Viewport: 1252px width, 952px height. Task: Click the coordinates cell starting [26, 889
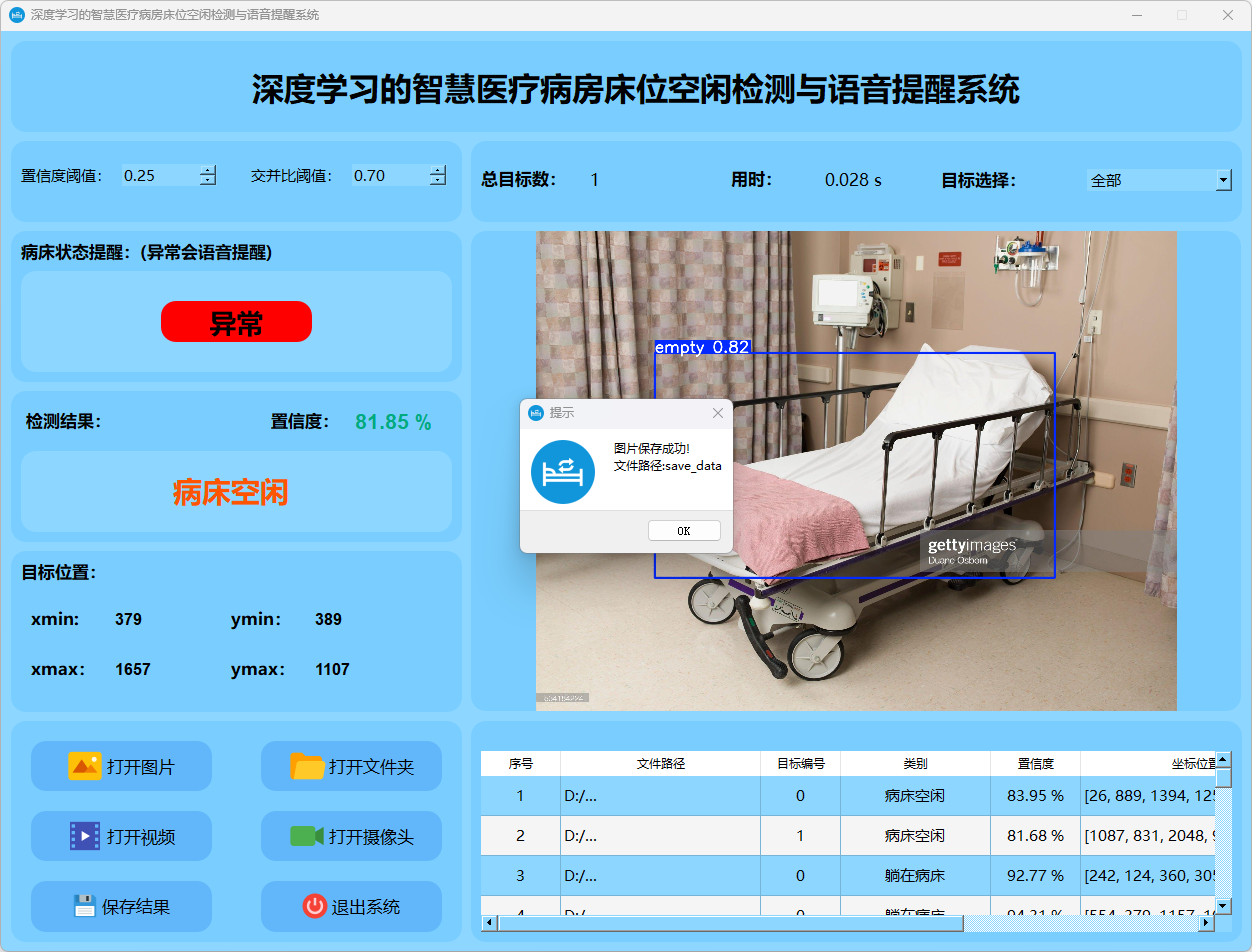[1148, 796]
